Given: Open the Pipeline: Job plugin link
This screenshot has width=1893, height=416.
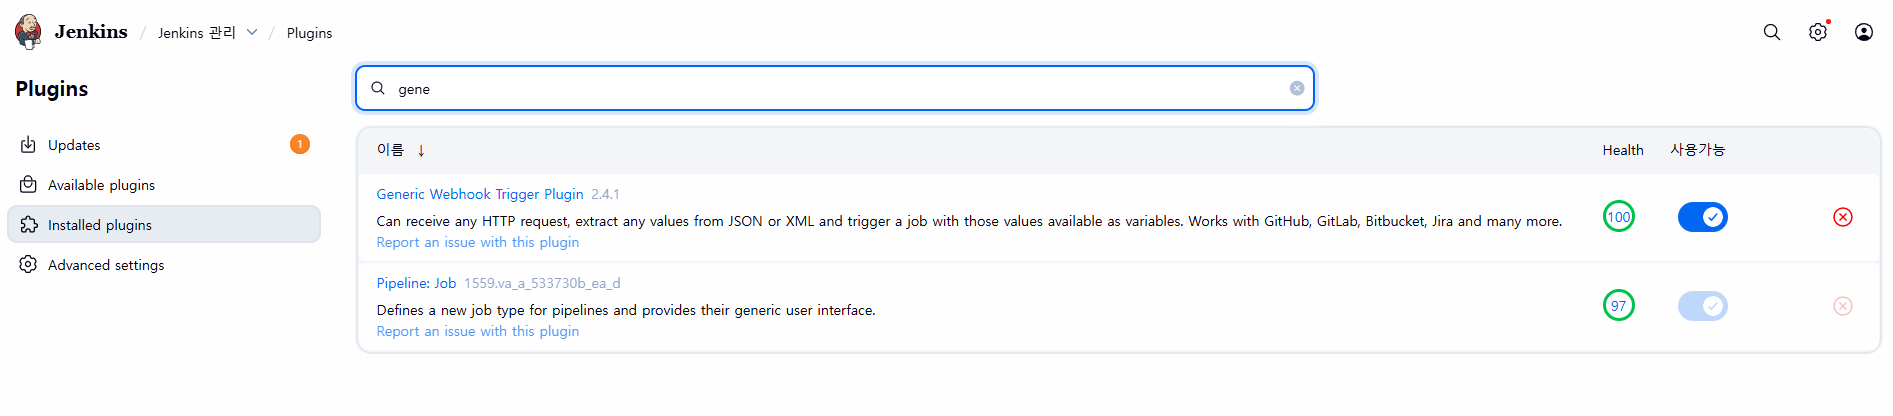Looking at the screenshot, I should [416, 283].
